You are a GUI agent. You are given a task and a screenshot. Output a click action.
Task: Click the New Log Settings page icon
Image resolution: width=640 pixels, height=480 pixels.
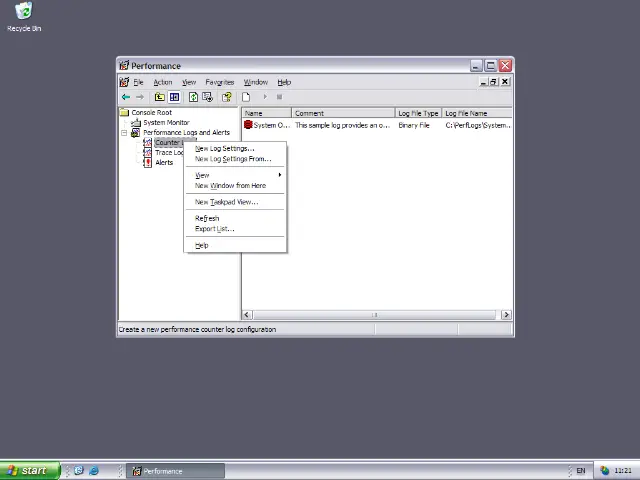[x=246, y=97]
